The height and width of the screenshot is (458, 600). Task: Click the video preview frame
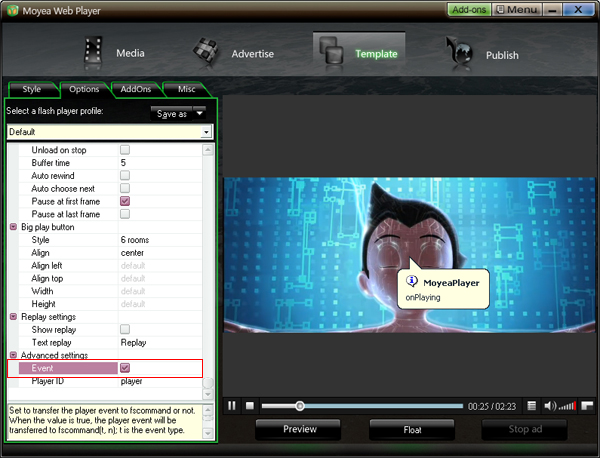pyautogui.click(x=411, y=255)
